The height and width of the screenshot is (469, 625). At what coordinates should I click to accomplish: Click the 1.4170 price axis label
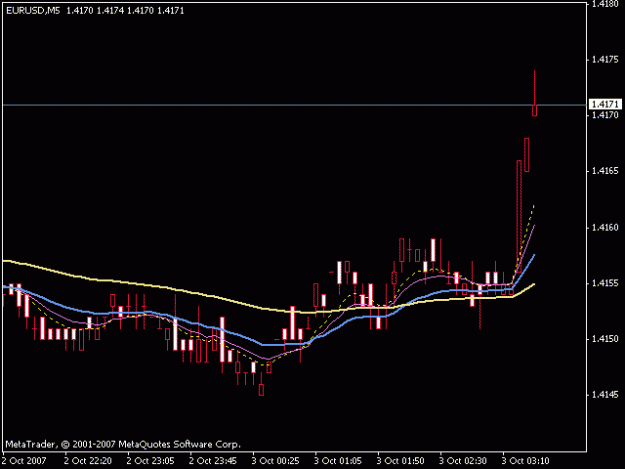point(605,115)
